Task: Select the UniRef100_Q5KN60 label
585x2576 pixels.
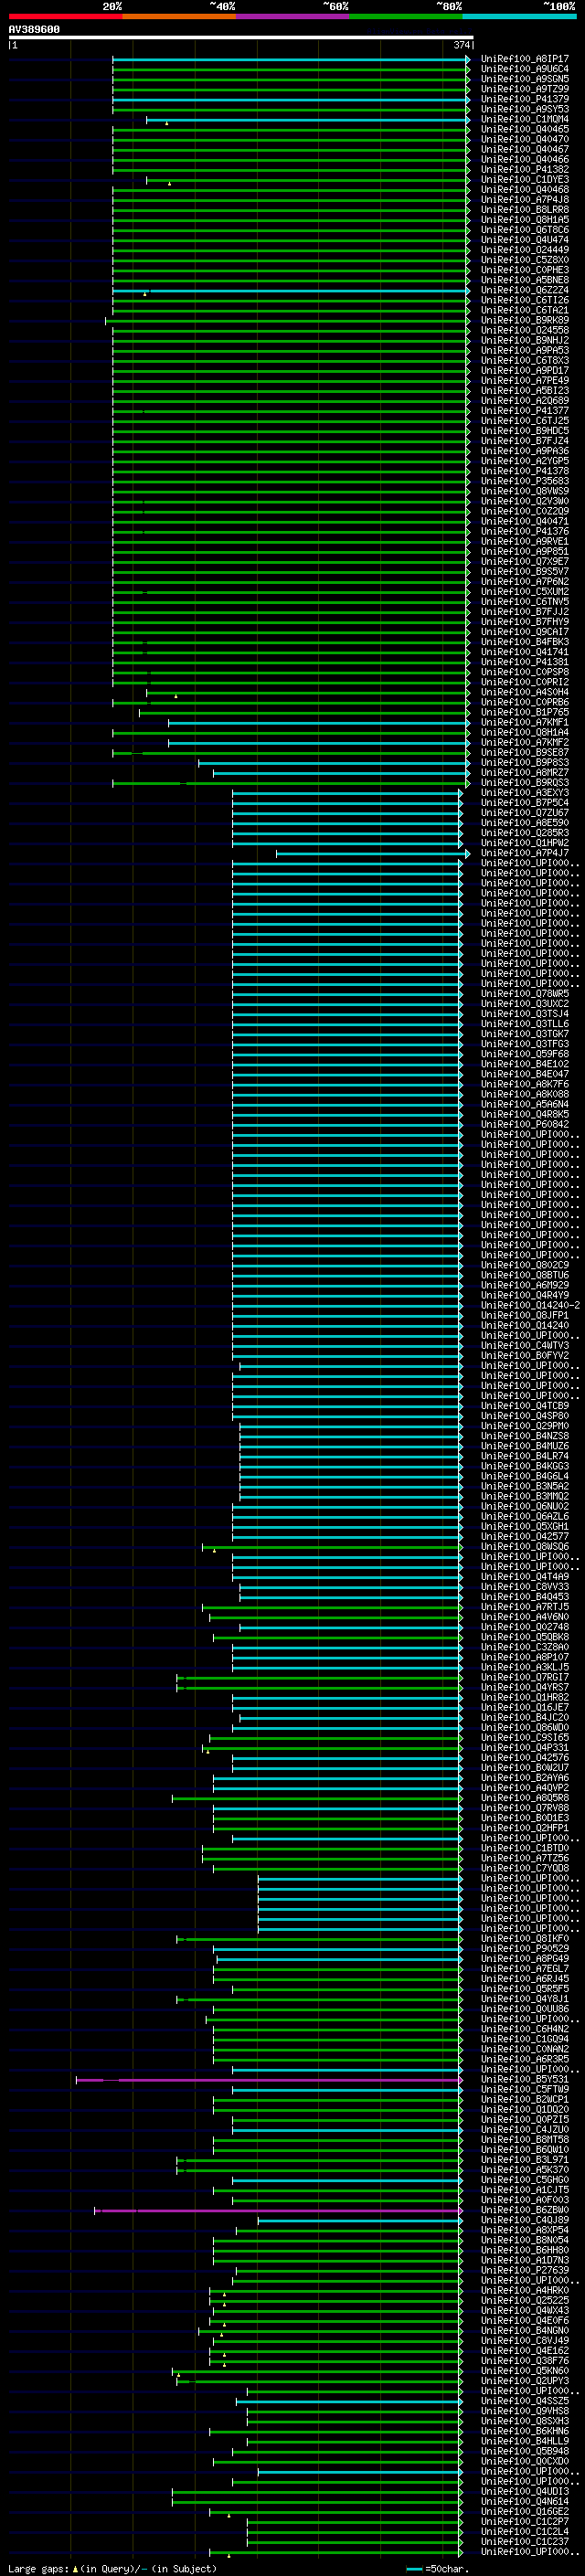Action: point(525,2371)
